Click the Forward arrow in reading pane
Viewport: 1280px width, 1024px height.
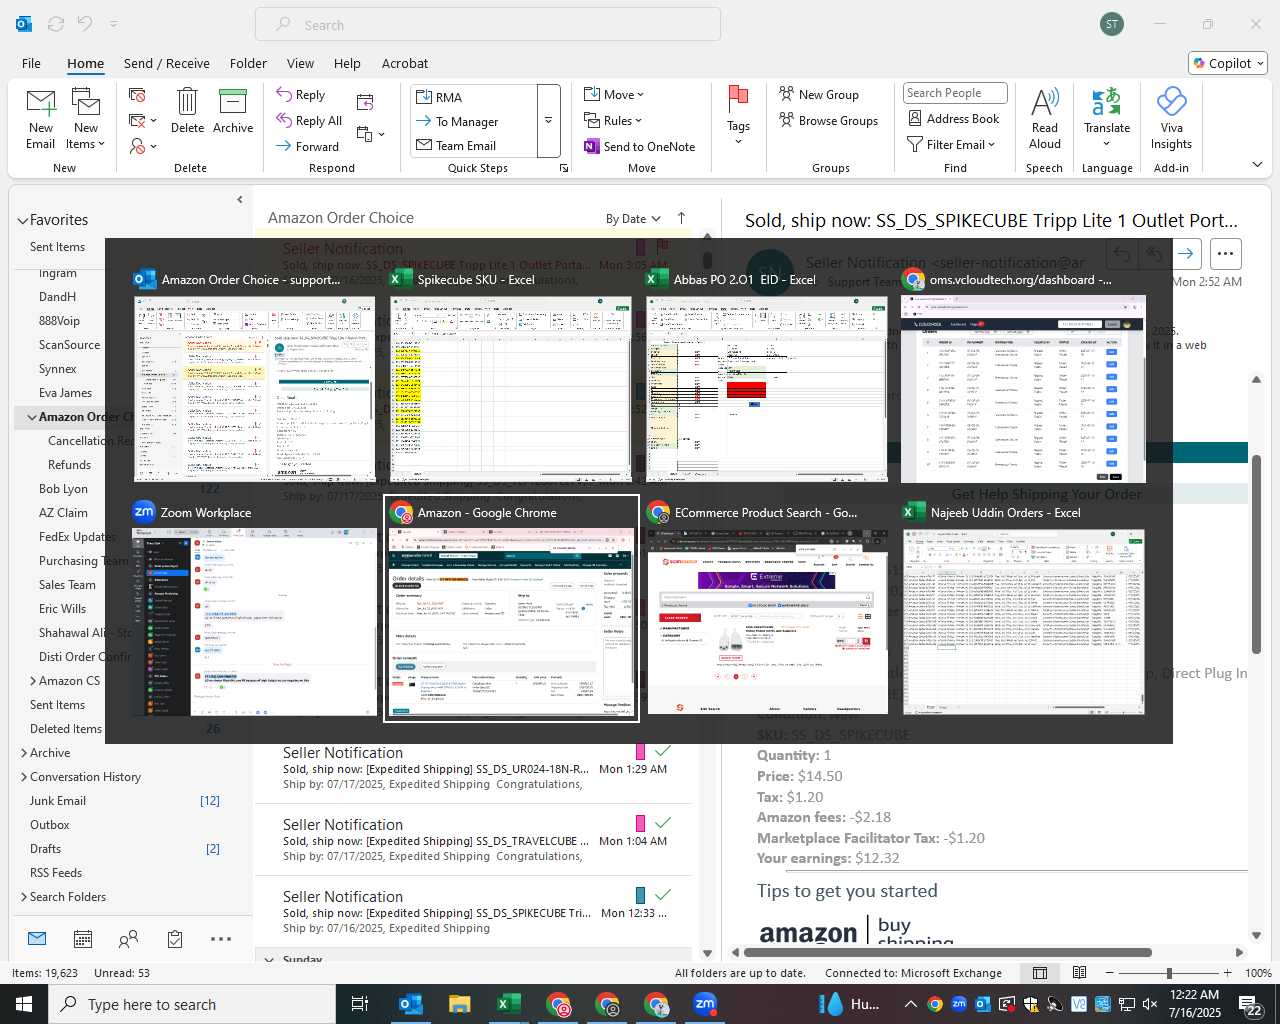1186,254
